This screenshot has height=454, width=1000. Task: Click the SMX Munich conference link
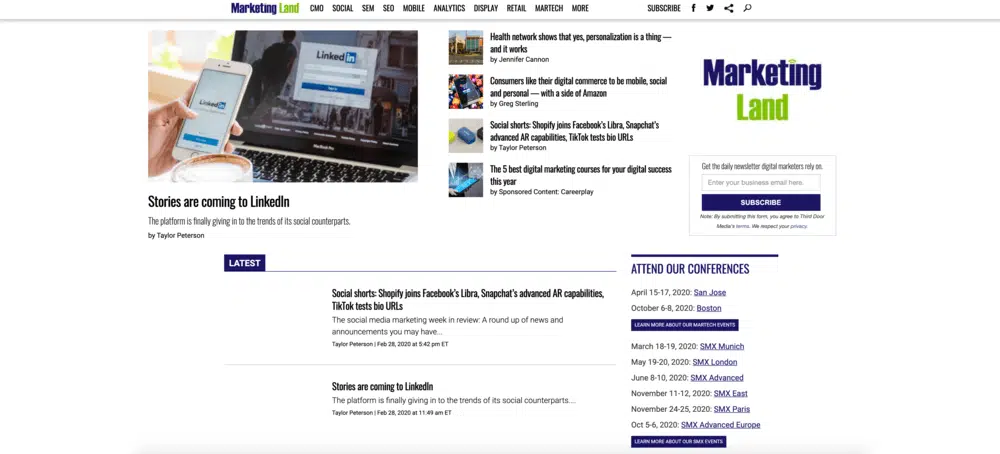tap(722, 347)
